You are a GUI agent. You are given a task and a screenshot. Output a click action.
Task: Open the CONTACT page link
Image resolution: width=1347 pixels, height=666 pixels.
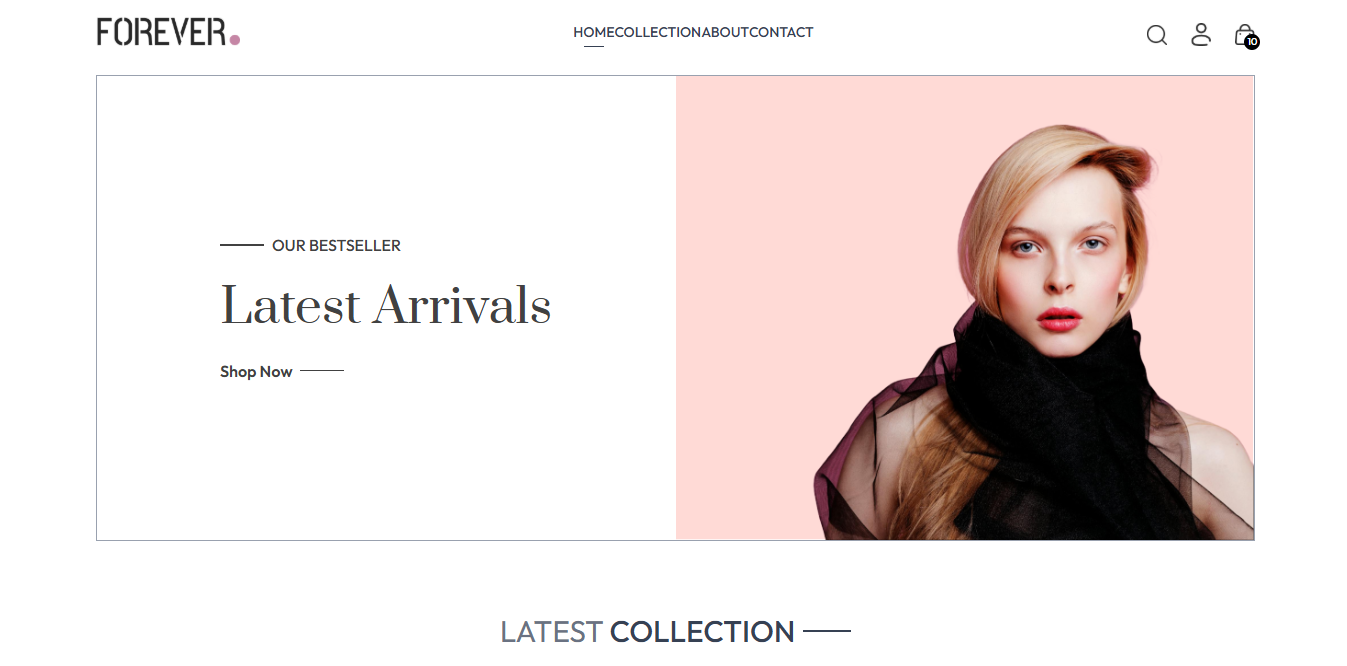781,32
